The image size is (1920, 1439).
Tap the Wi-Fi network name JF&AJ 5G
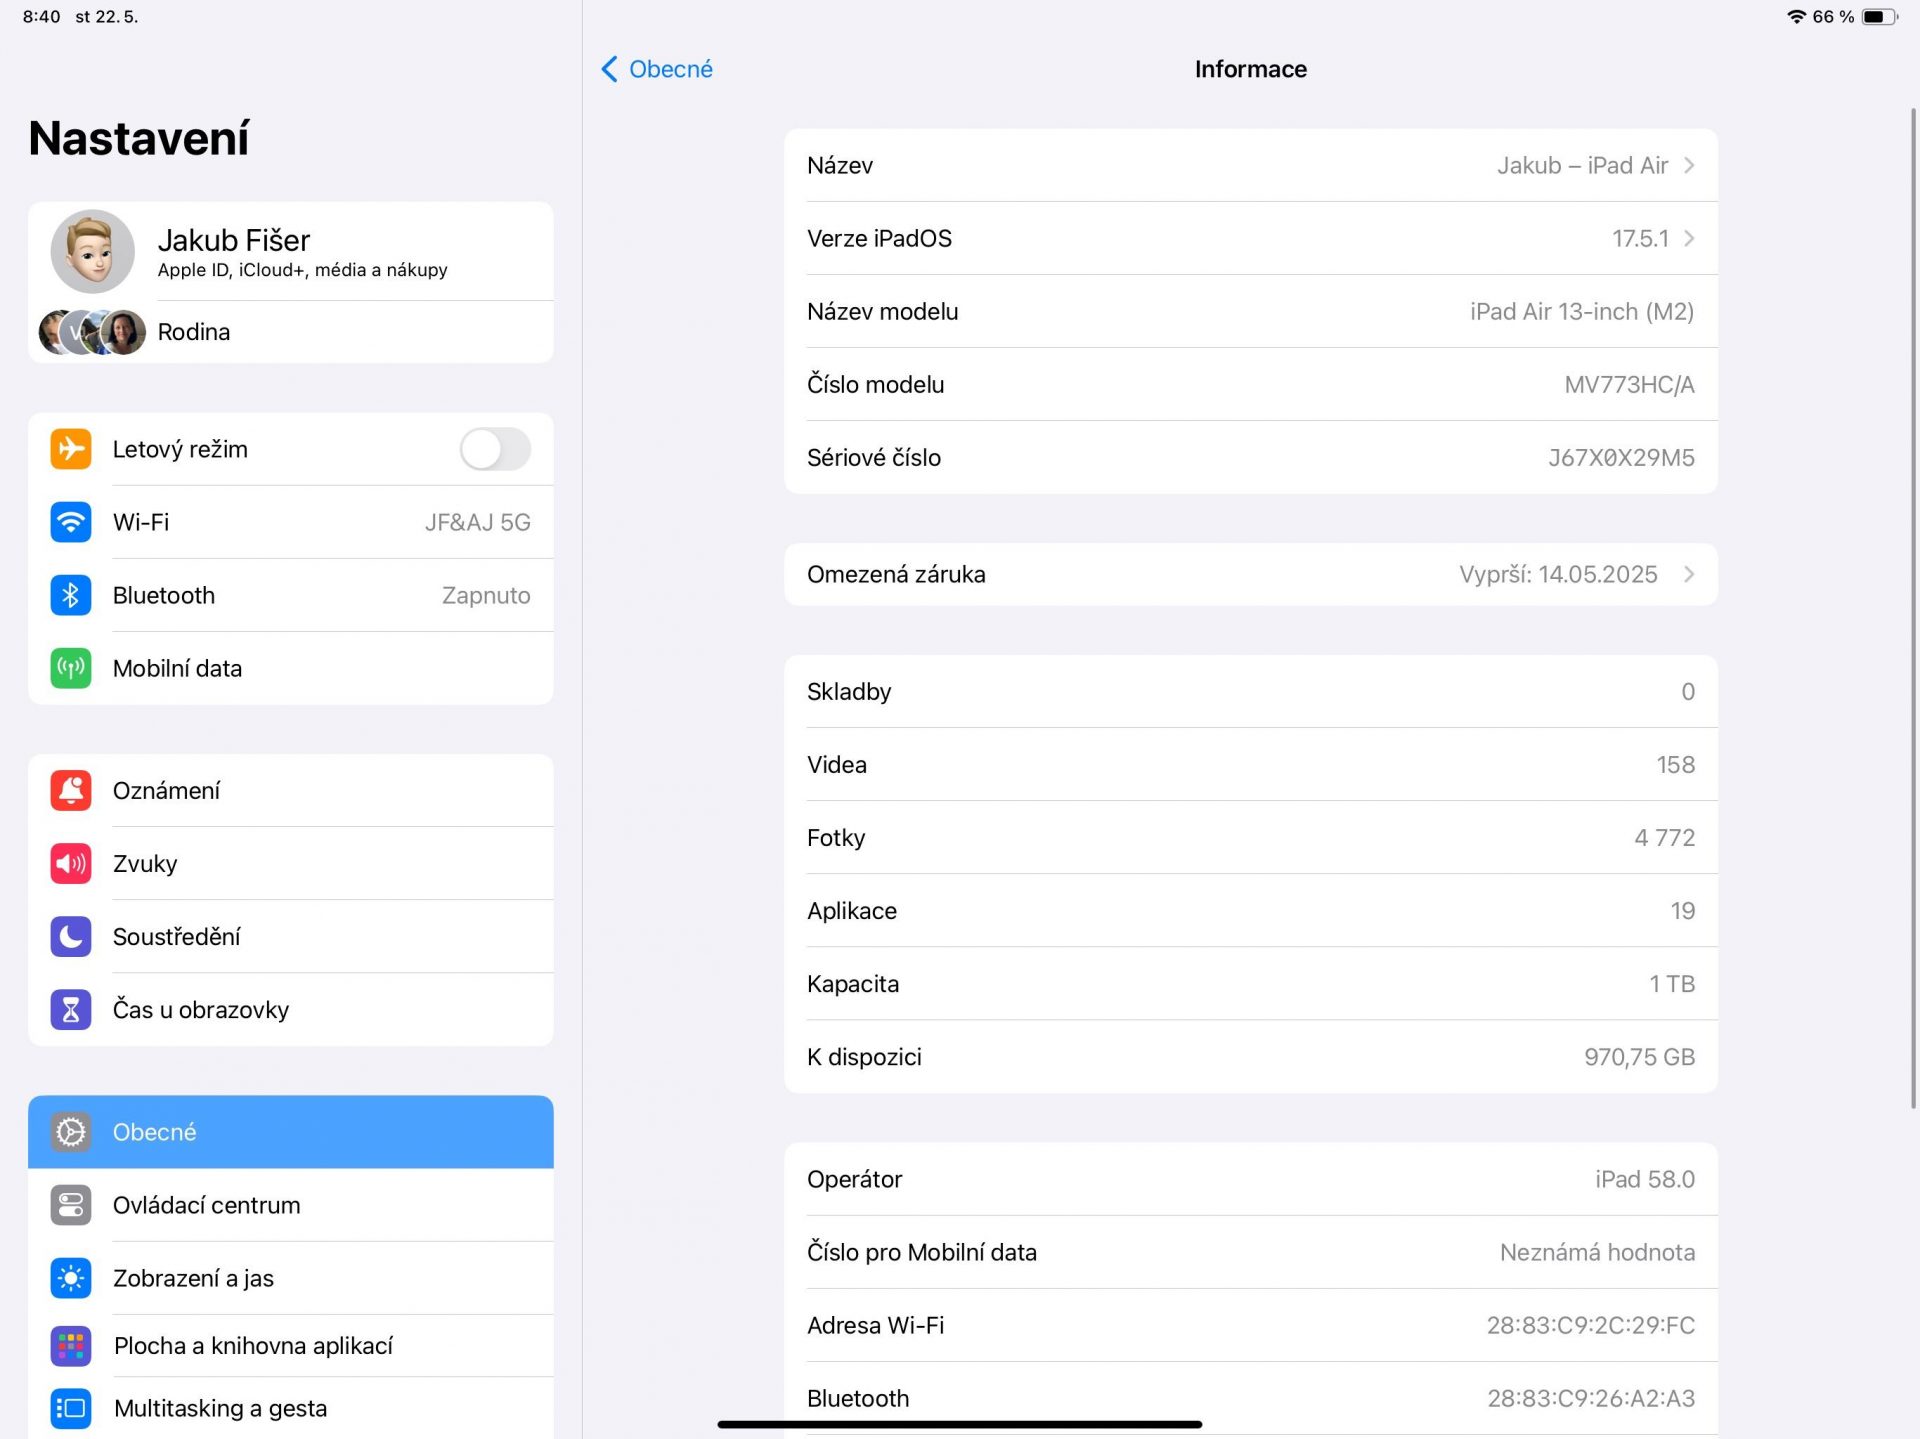(x=477, y=522)
